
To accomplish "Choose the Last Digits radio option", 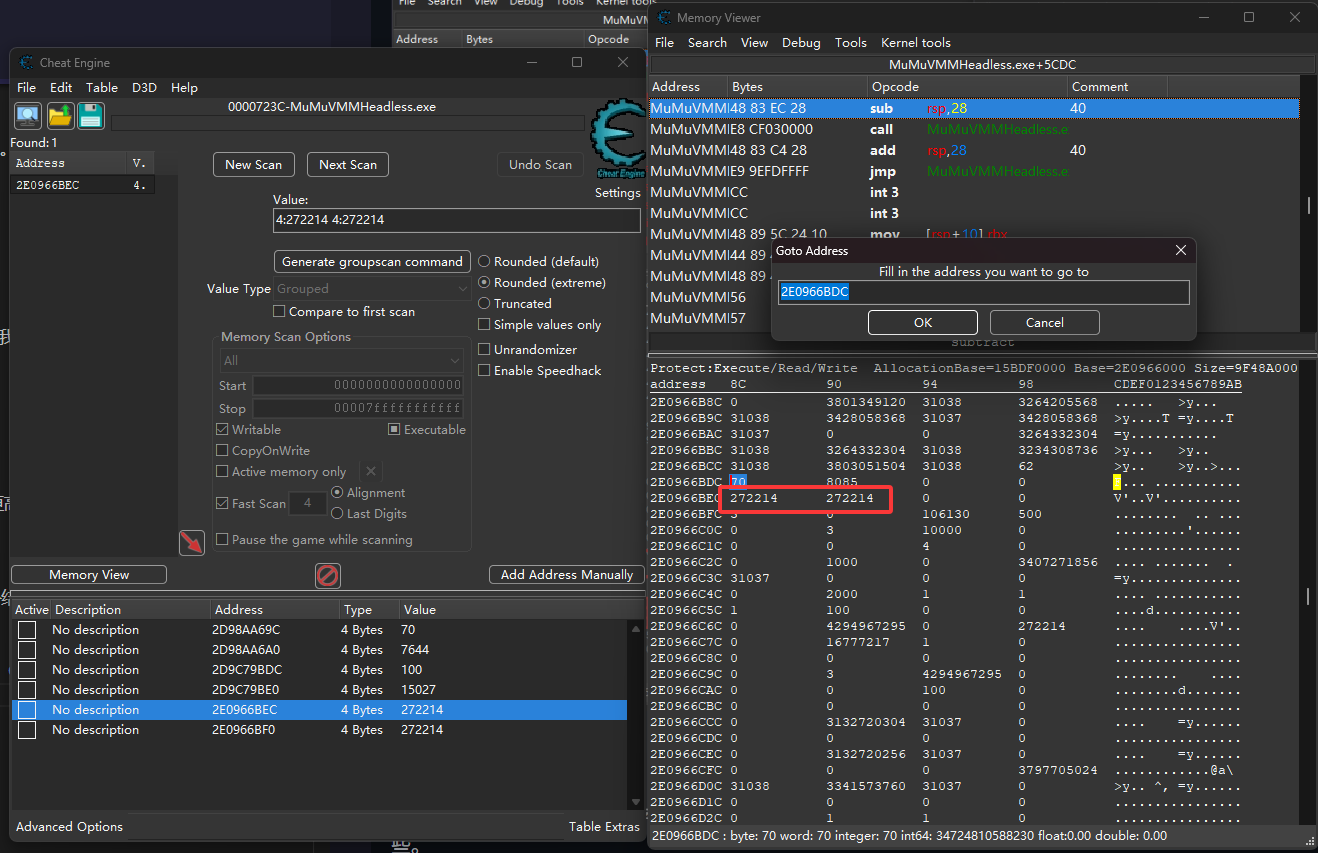I will (x=337, y=514).
